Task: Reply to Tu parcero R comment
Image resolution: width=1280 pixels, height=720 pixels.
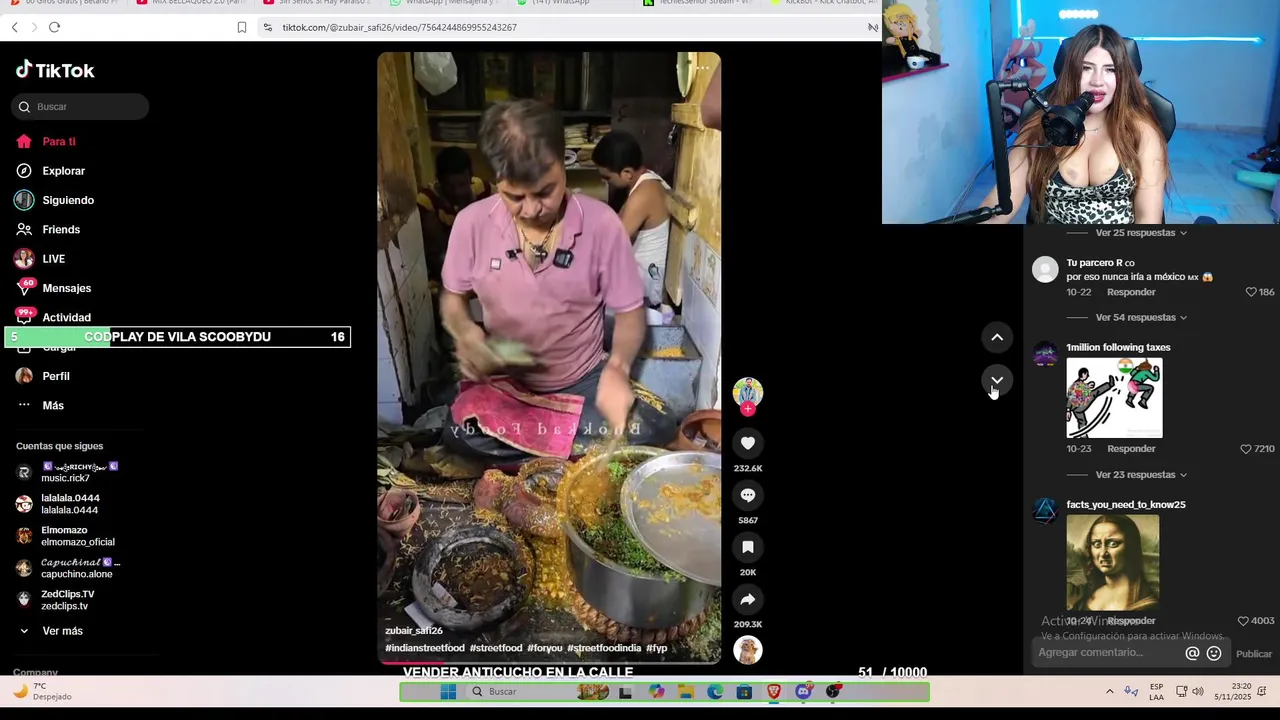Action: 1131,292
